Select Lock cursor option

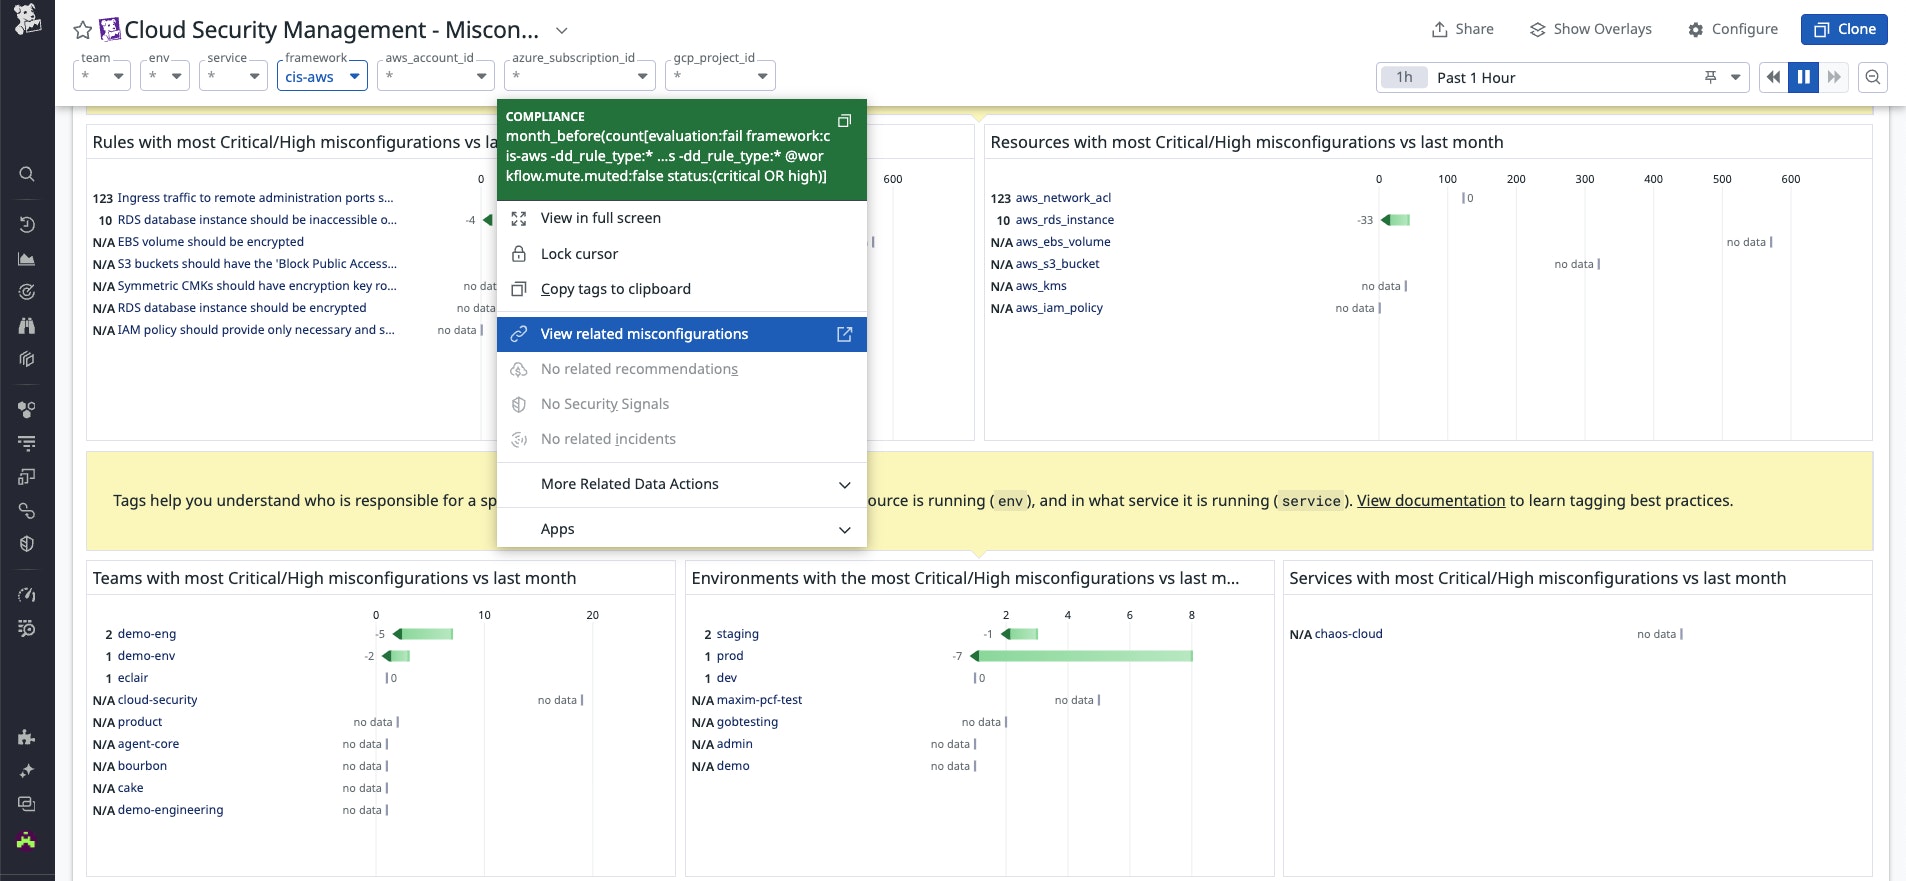coord(579,254)
